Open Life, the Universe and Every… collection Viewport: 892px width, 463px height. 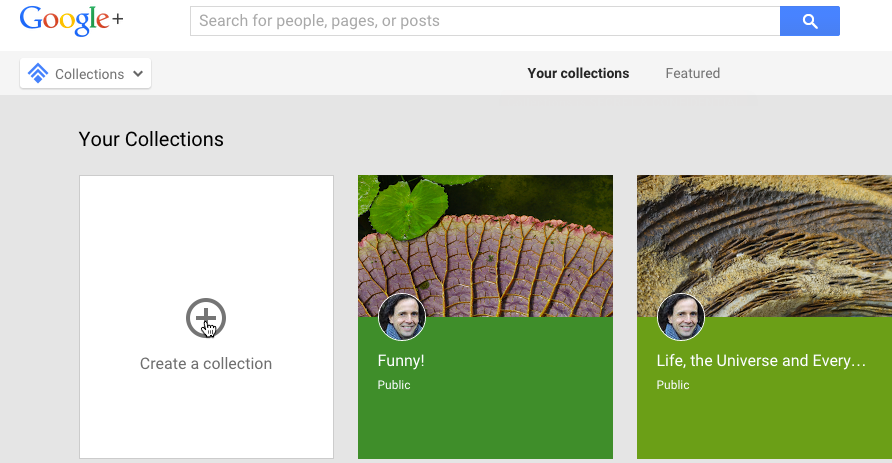coord(761,361)
